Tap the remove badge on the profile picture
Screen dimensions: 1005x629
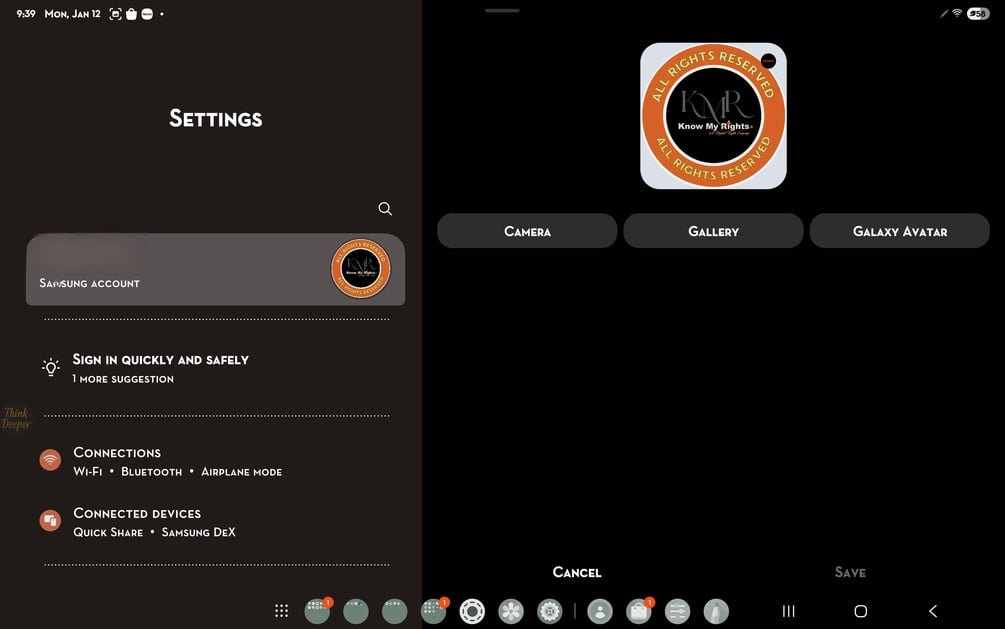coord(768,61)
